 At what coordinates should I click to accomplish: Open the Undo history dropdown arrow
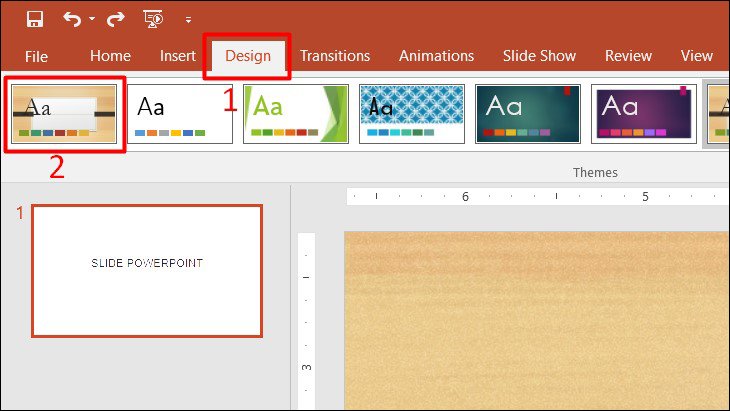(92, 19)
